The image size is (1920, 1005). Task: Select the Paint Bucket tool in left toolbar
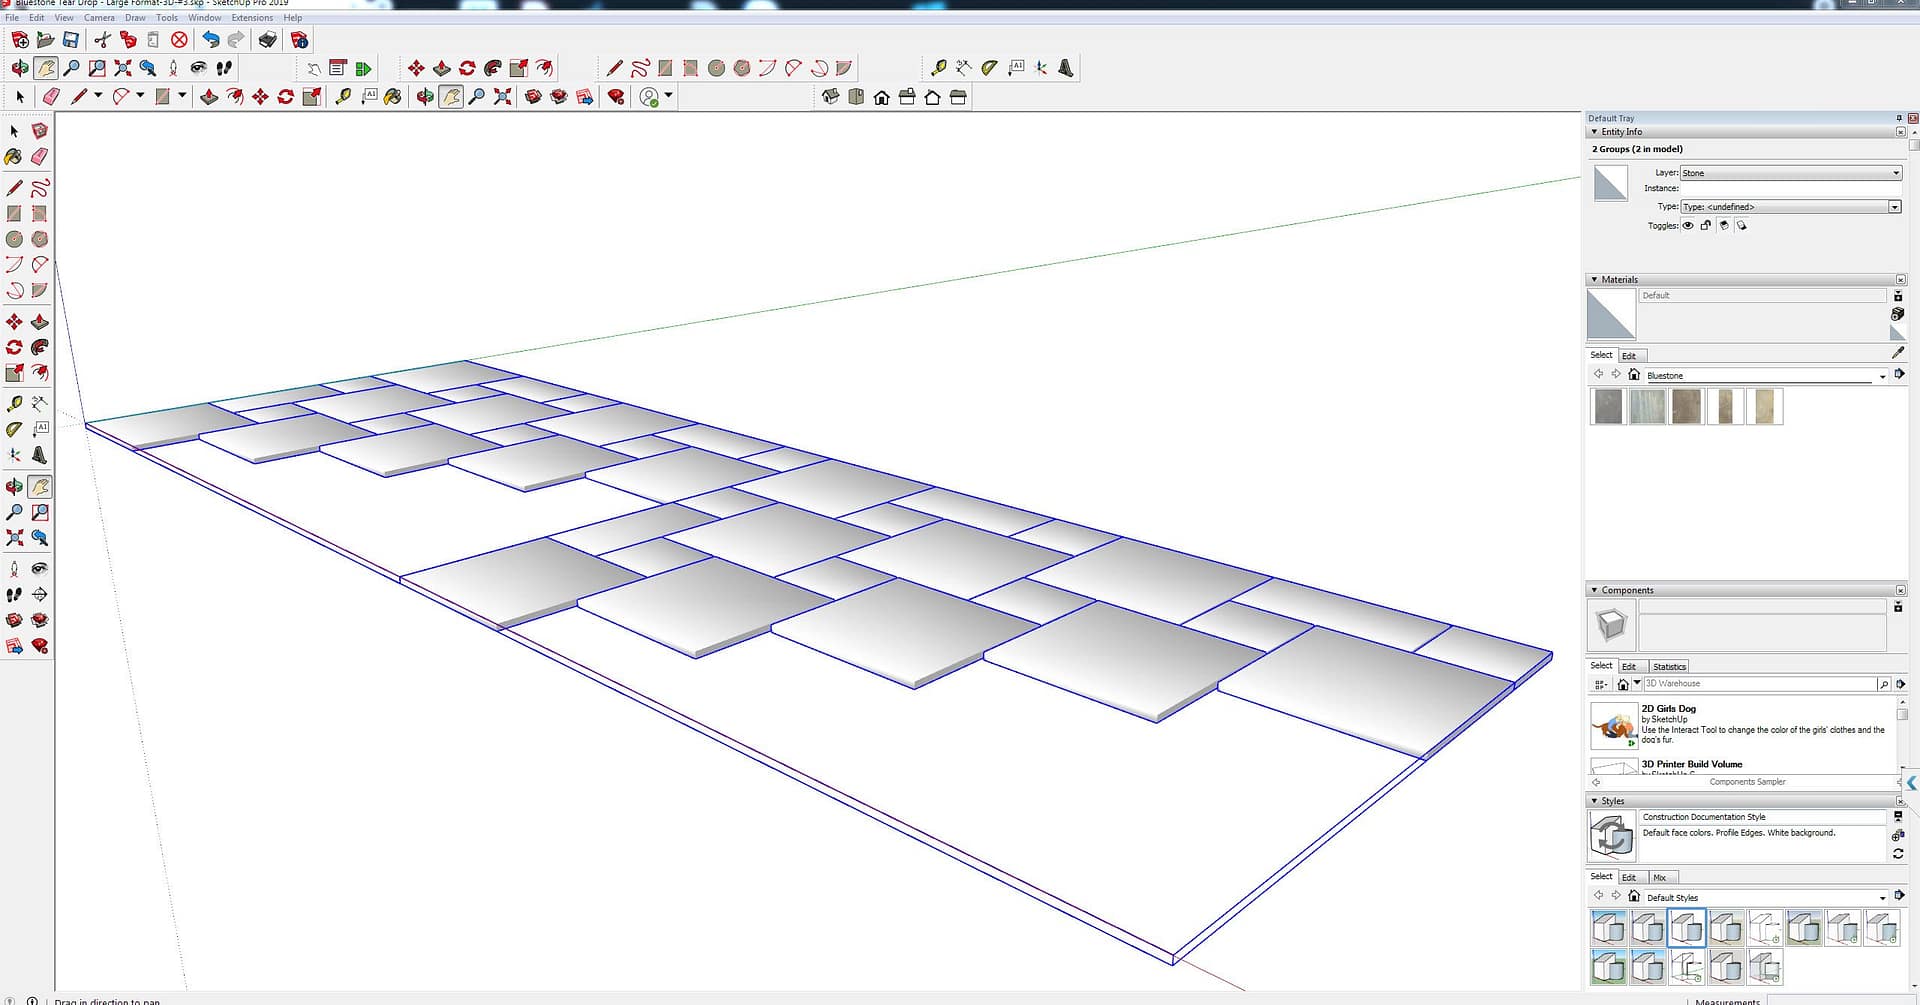(14, 157)
